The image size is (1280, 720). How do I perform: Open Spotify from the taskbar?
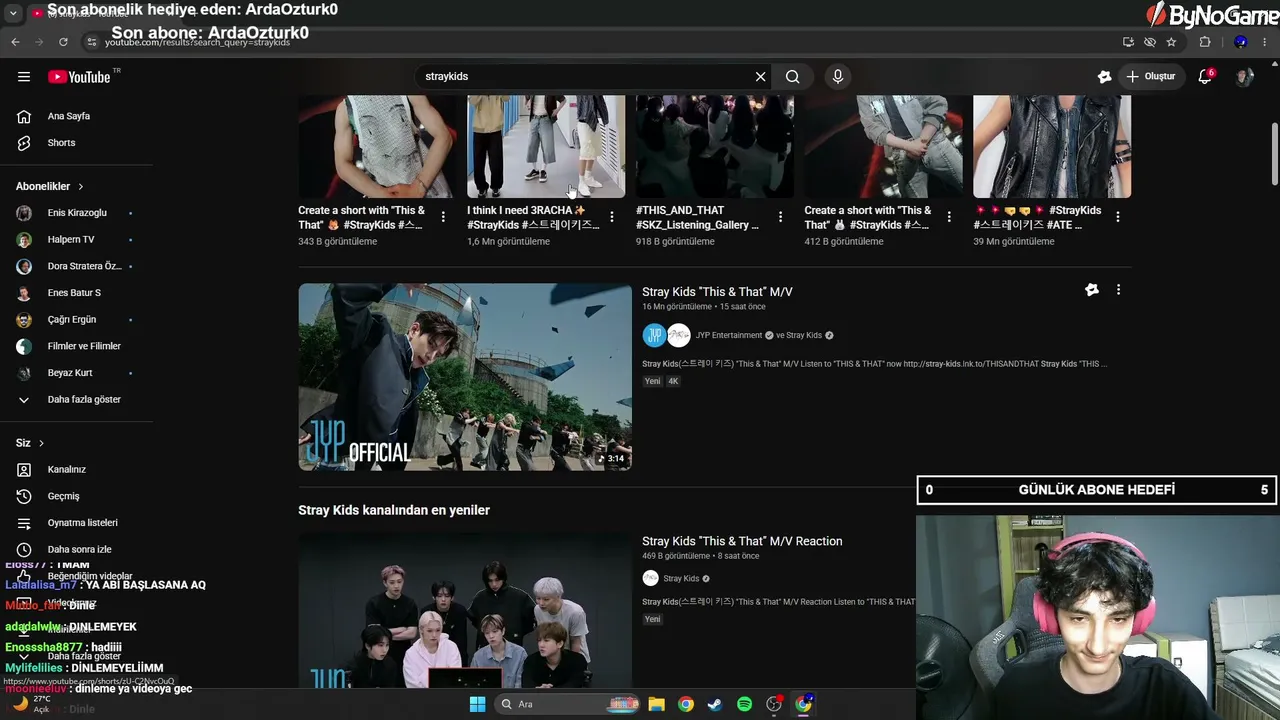click(x=744, y=704)
